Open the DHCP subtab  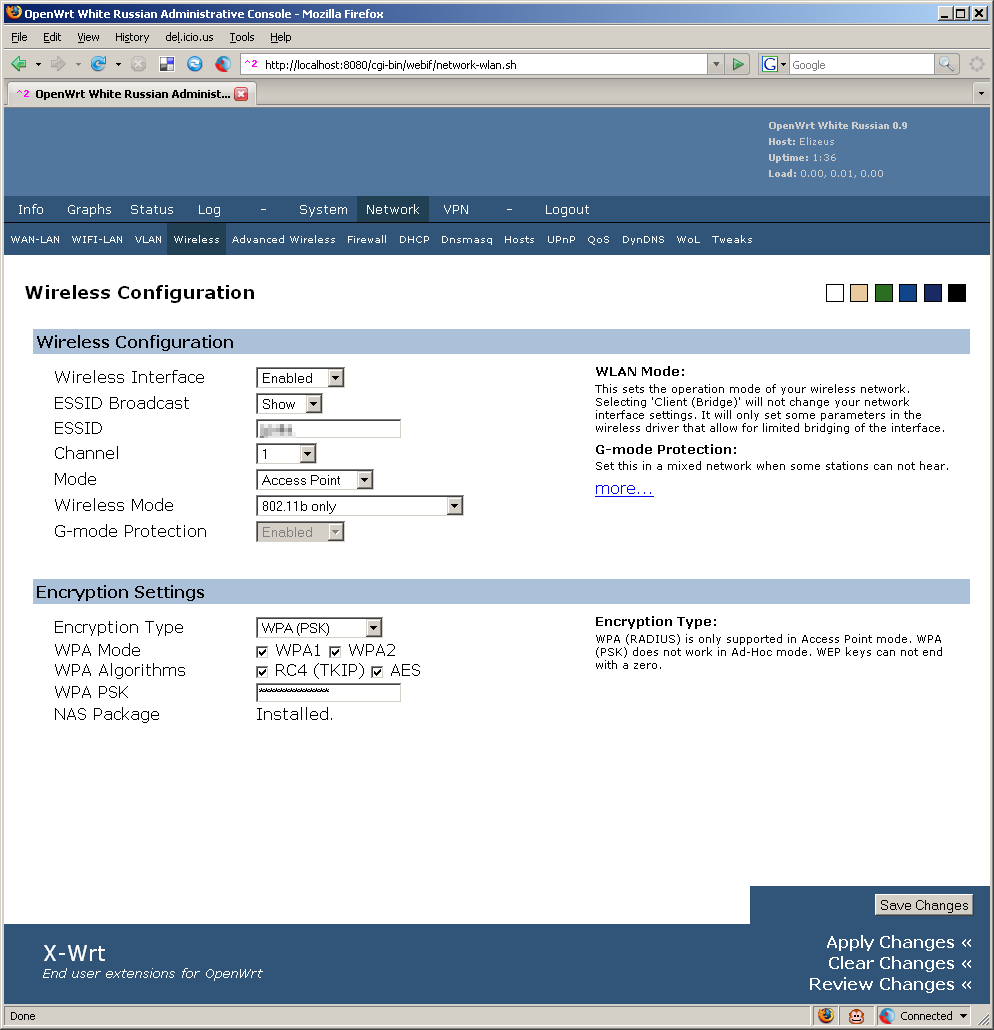[414, 240]
